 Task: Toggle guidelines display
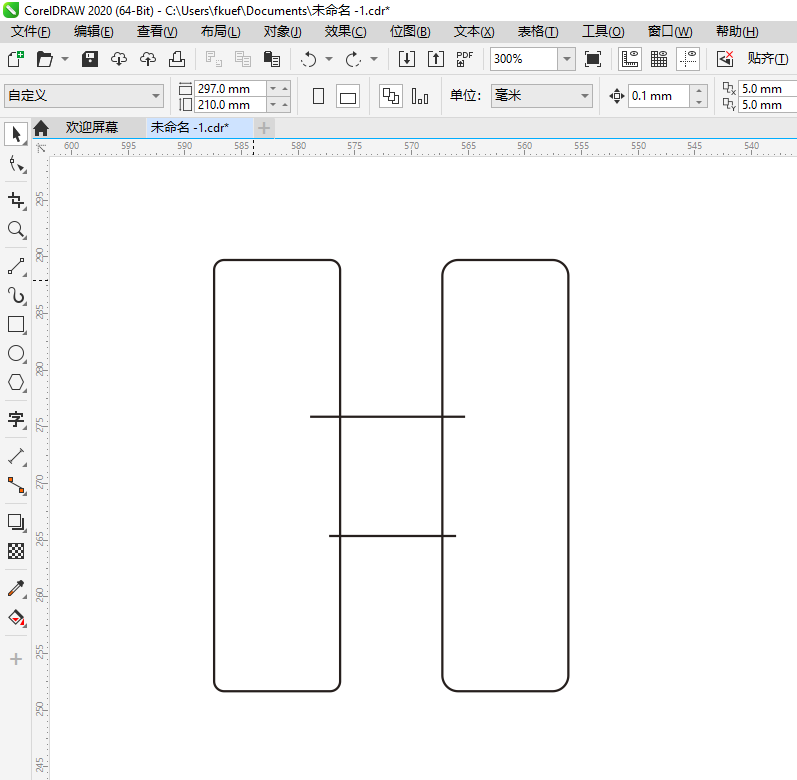[688, 59]
